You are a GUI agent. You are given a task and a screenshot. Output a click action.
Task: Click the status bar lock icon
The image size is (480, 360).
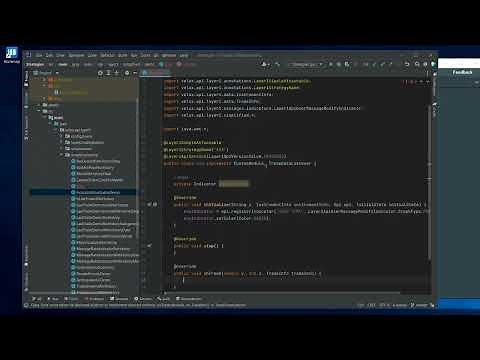pyautogui.click(x=432, y=305)
